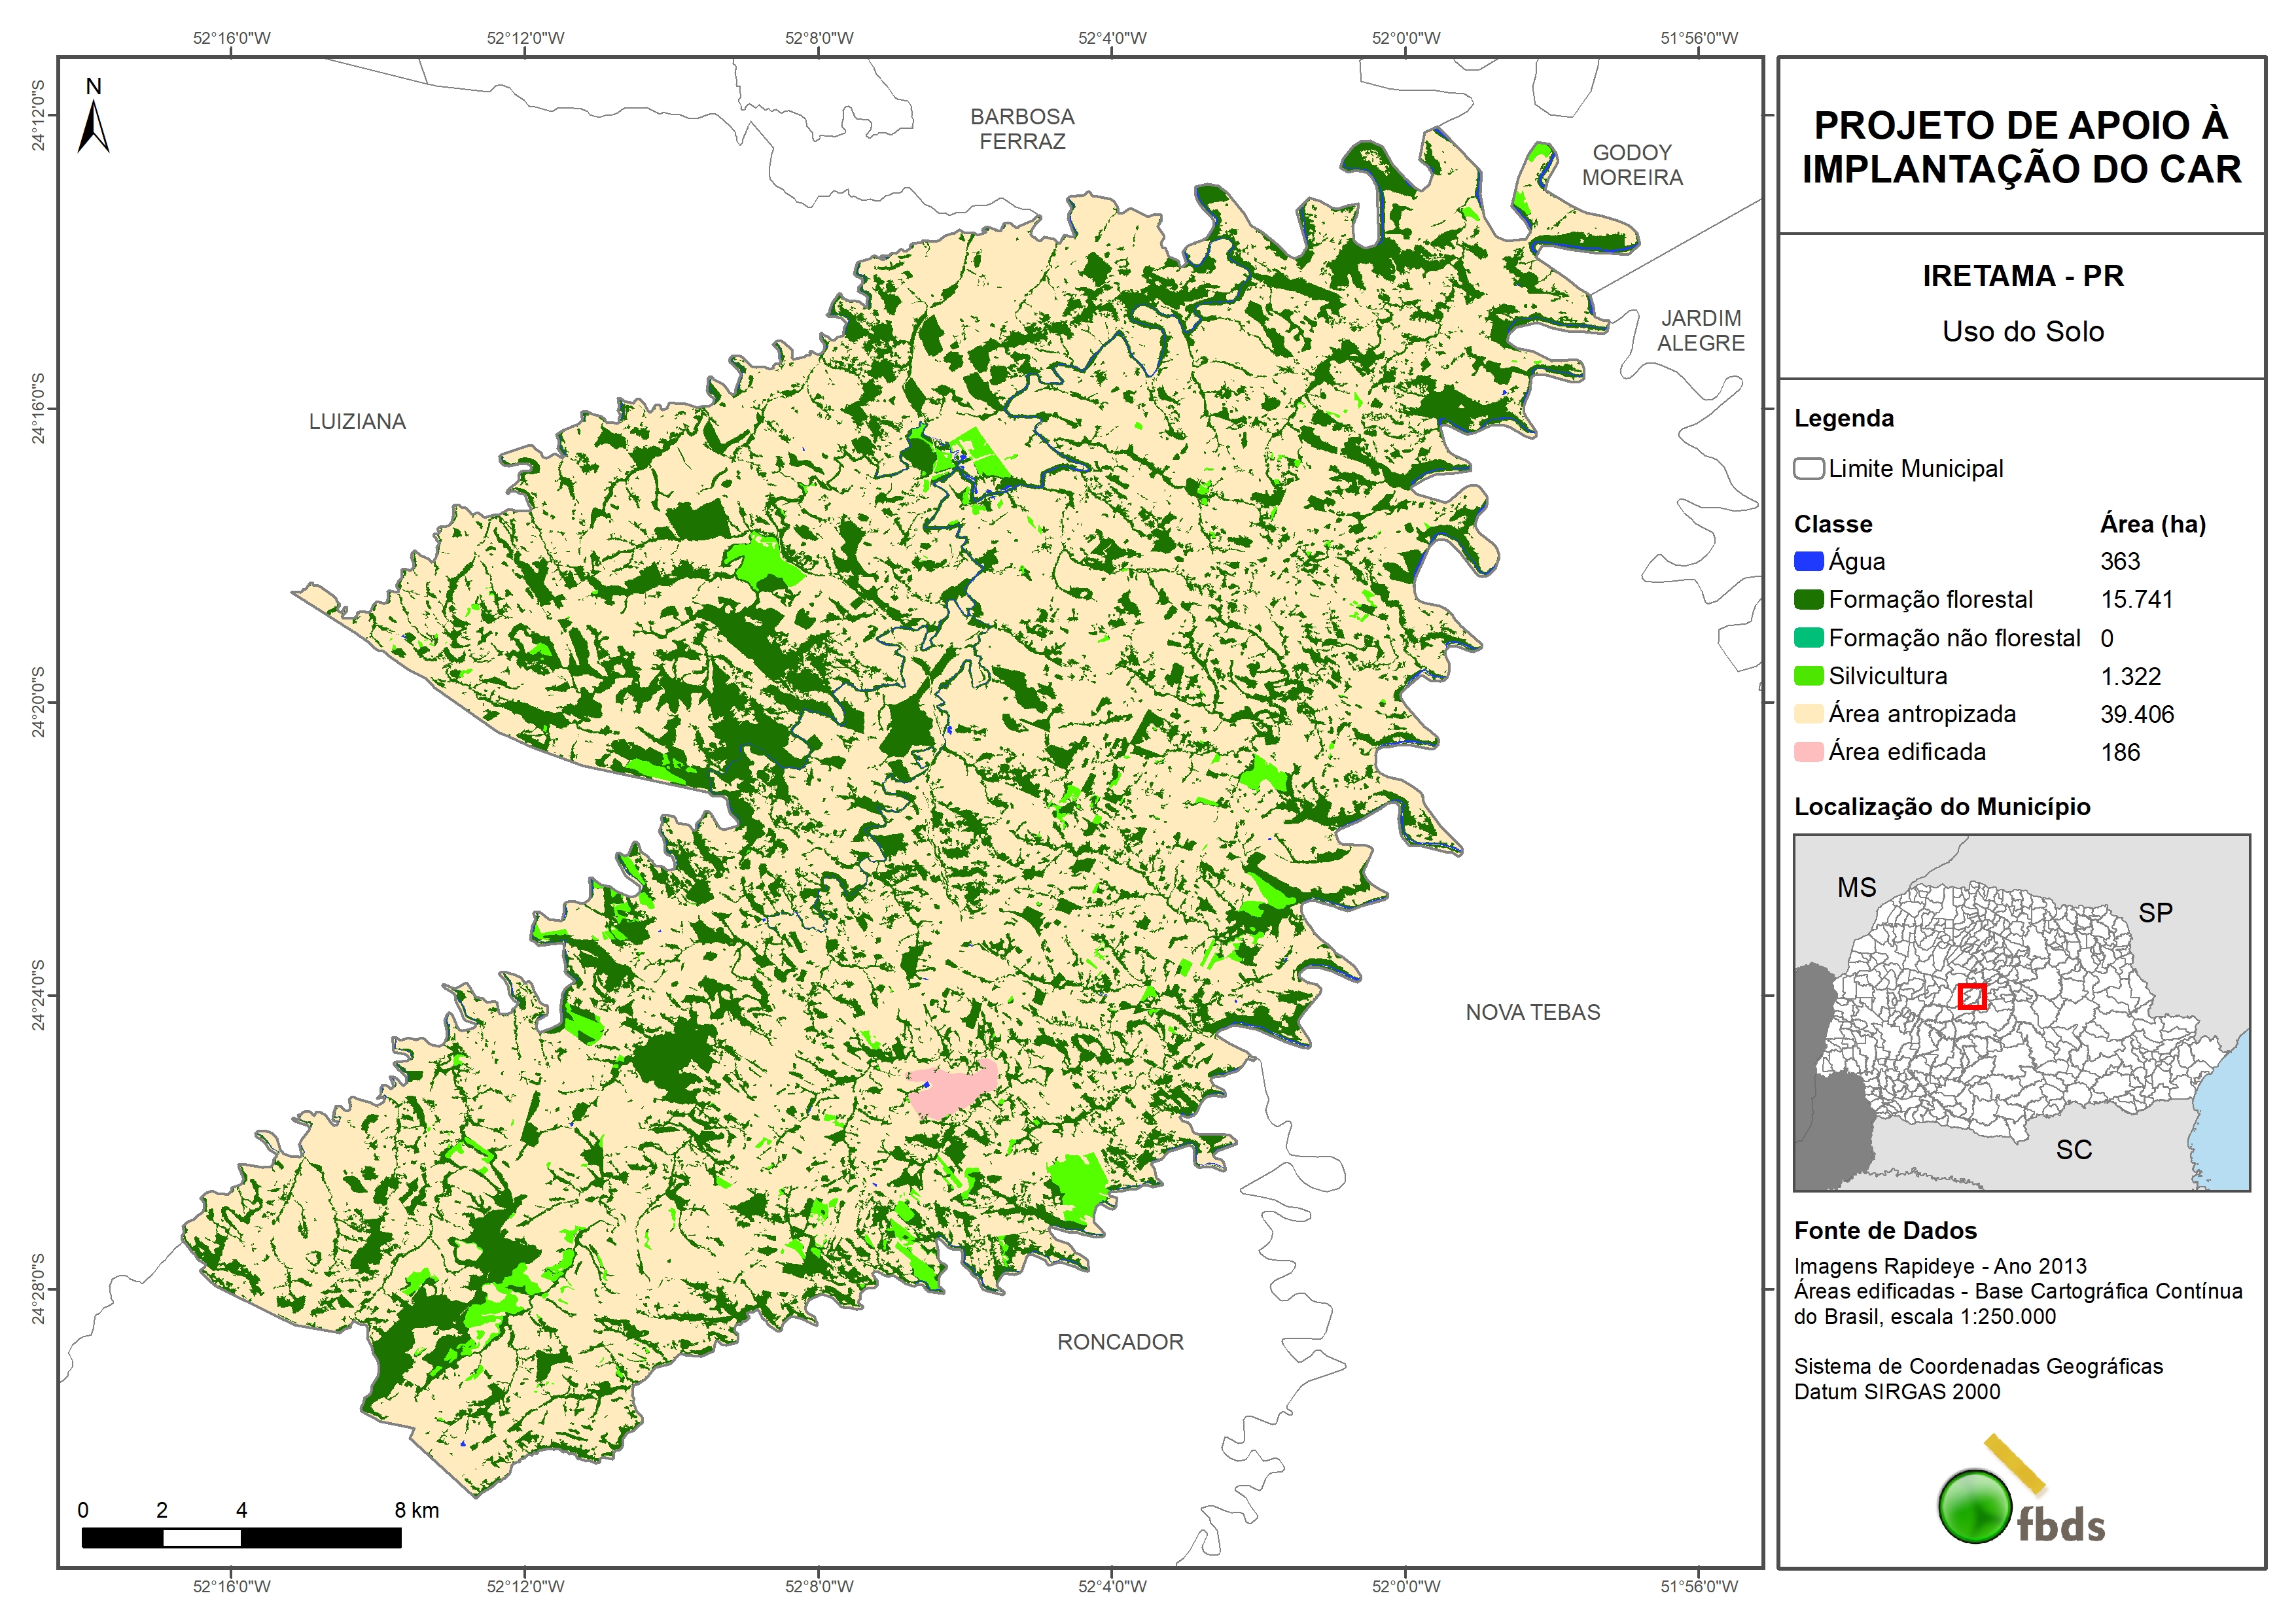Click the Área antropizada beige swatch

(1808, 714)
